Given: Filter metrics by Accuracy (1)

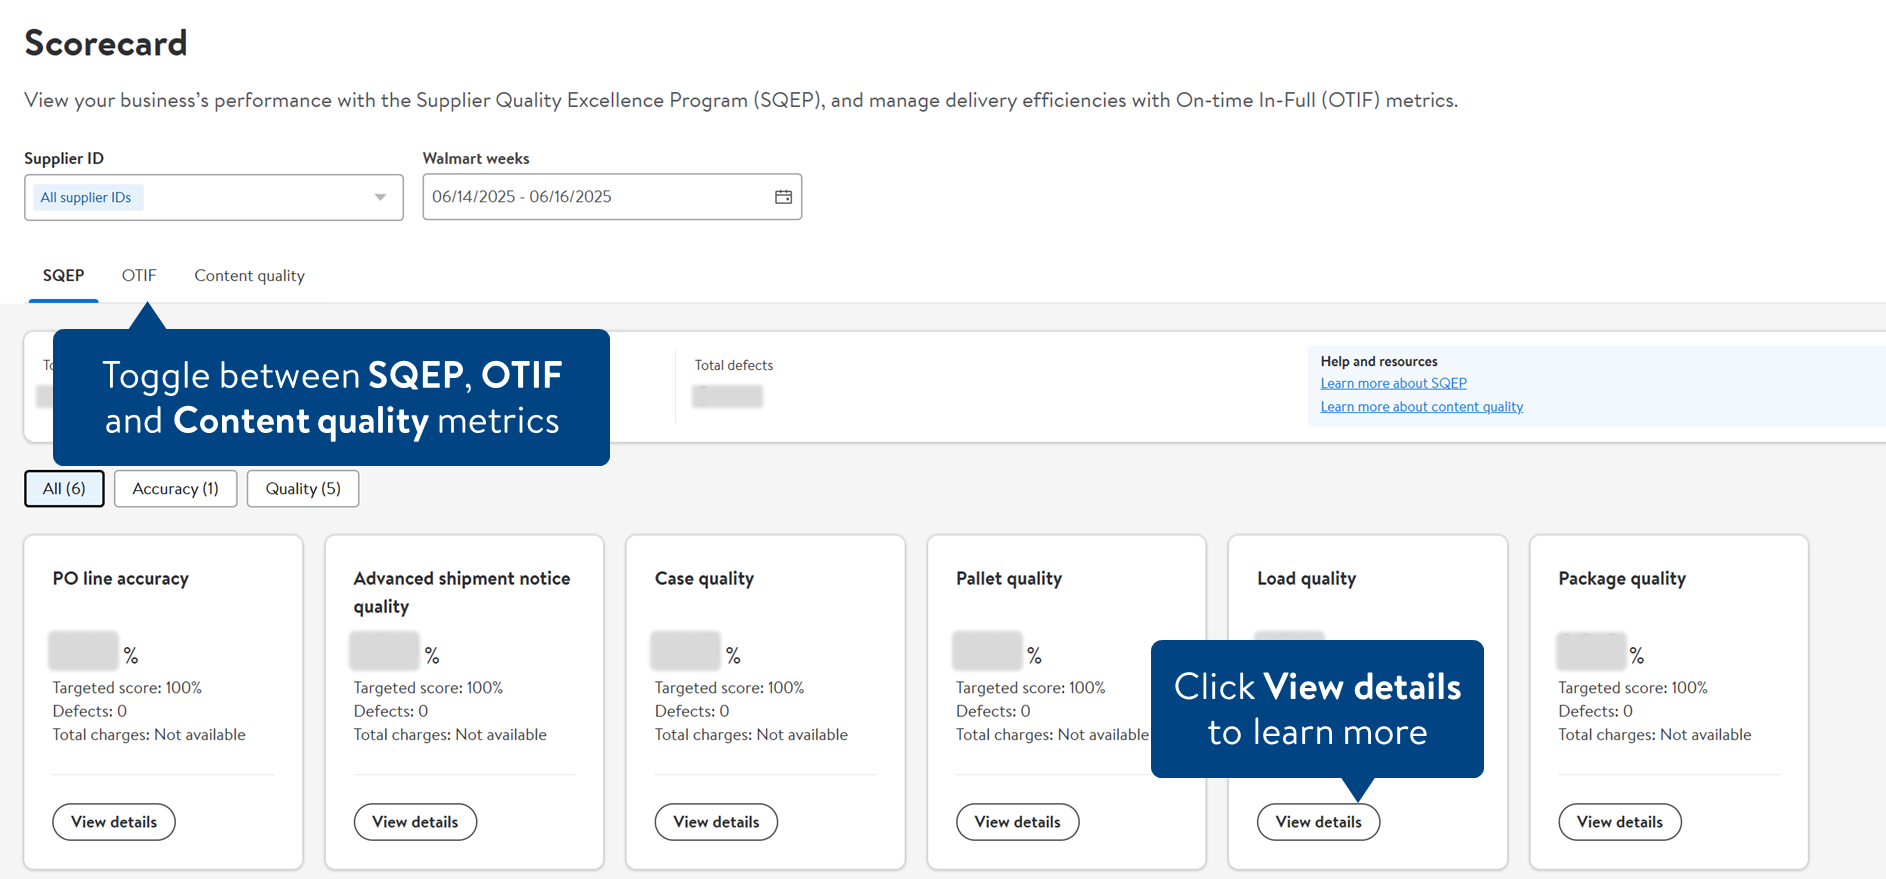Looking at the screenshot, I should tap(175, 489).
